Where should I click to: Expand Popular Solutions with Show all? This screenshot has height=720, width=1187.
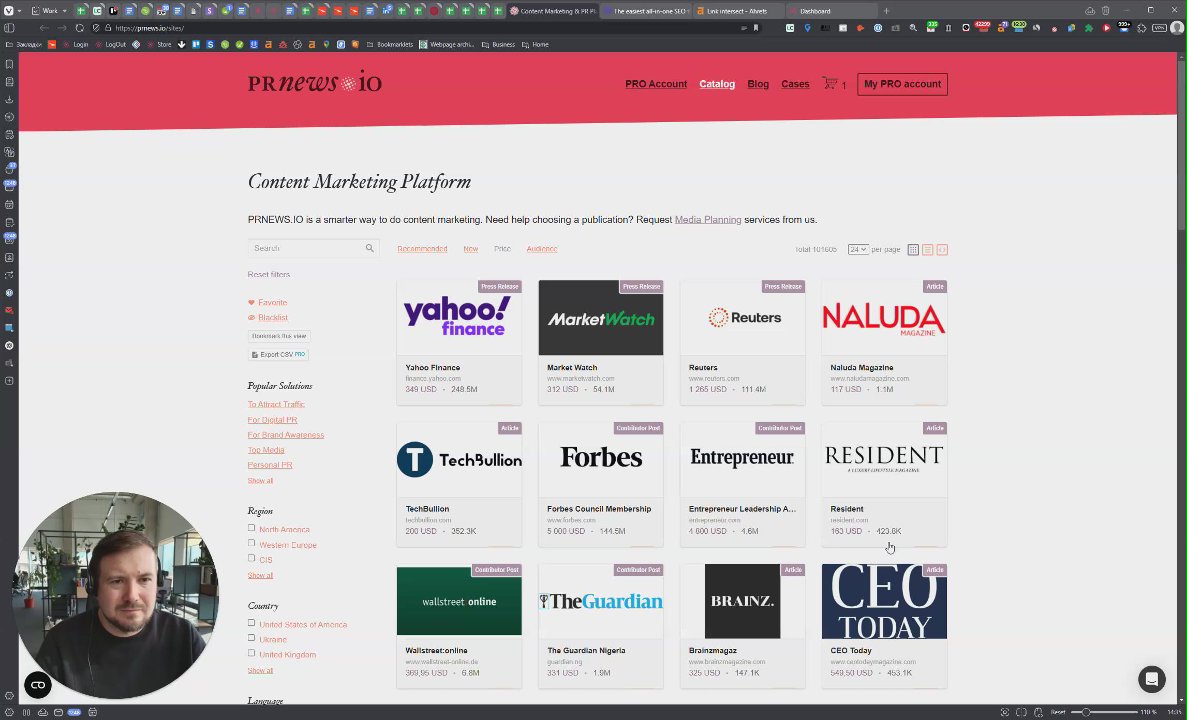pos(260,481)
